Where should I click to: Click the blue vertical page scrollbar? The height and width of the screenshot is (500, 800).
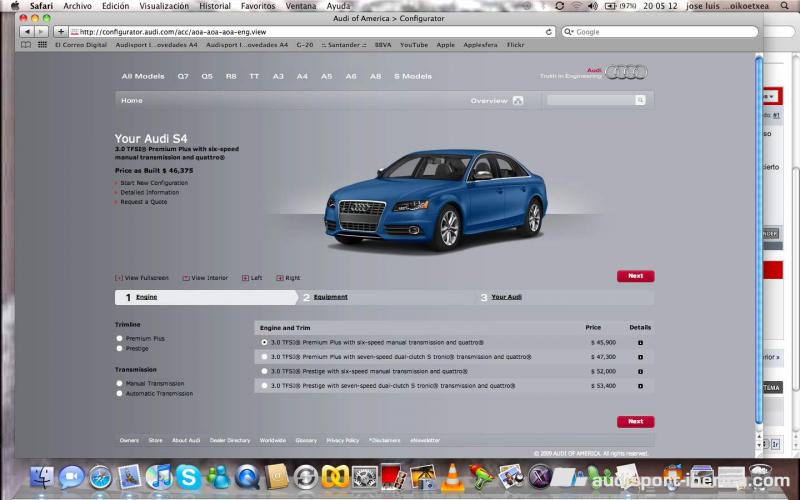click(759, 240)
